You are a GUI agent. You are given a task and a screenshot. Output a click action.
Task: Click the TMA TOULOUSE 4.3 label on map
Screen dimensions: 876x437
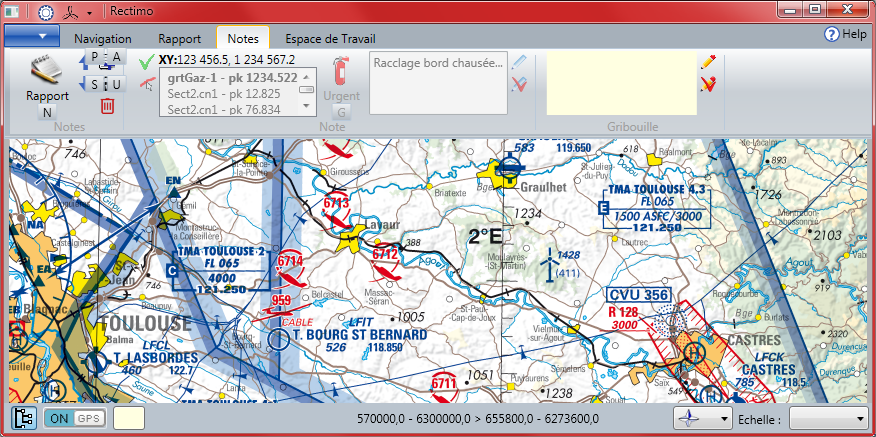click(x=659, y=190)
